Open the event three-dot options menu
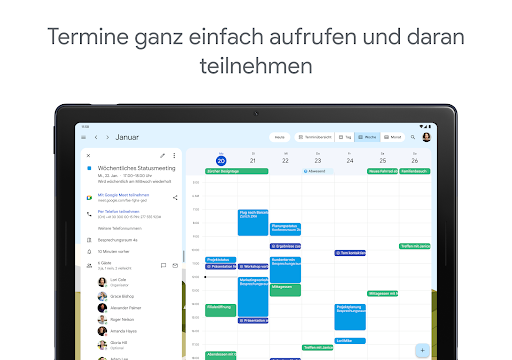Screen dimensions: 512x360 click(174, 156)
